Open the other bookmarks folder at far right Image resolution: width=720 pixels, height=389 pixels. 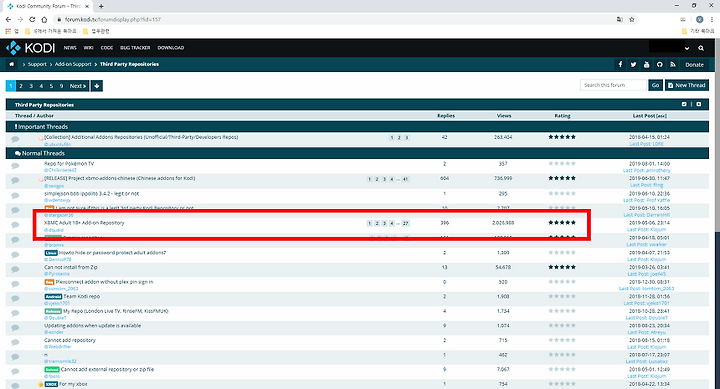click(x=698, y=31)
